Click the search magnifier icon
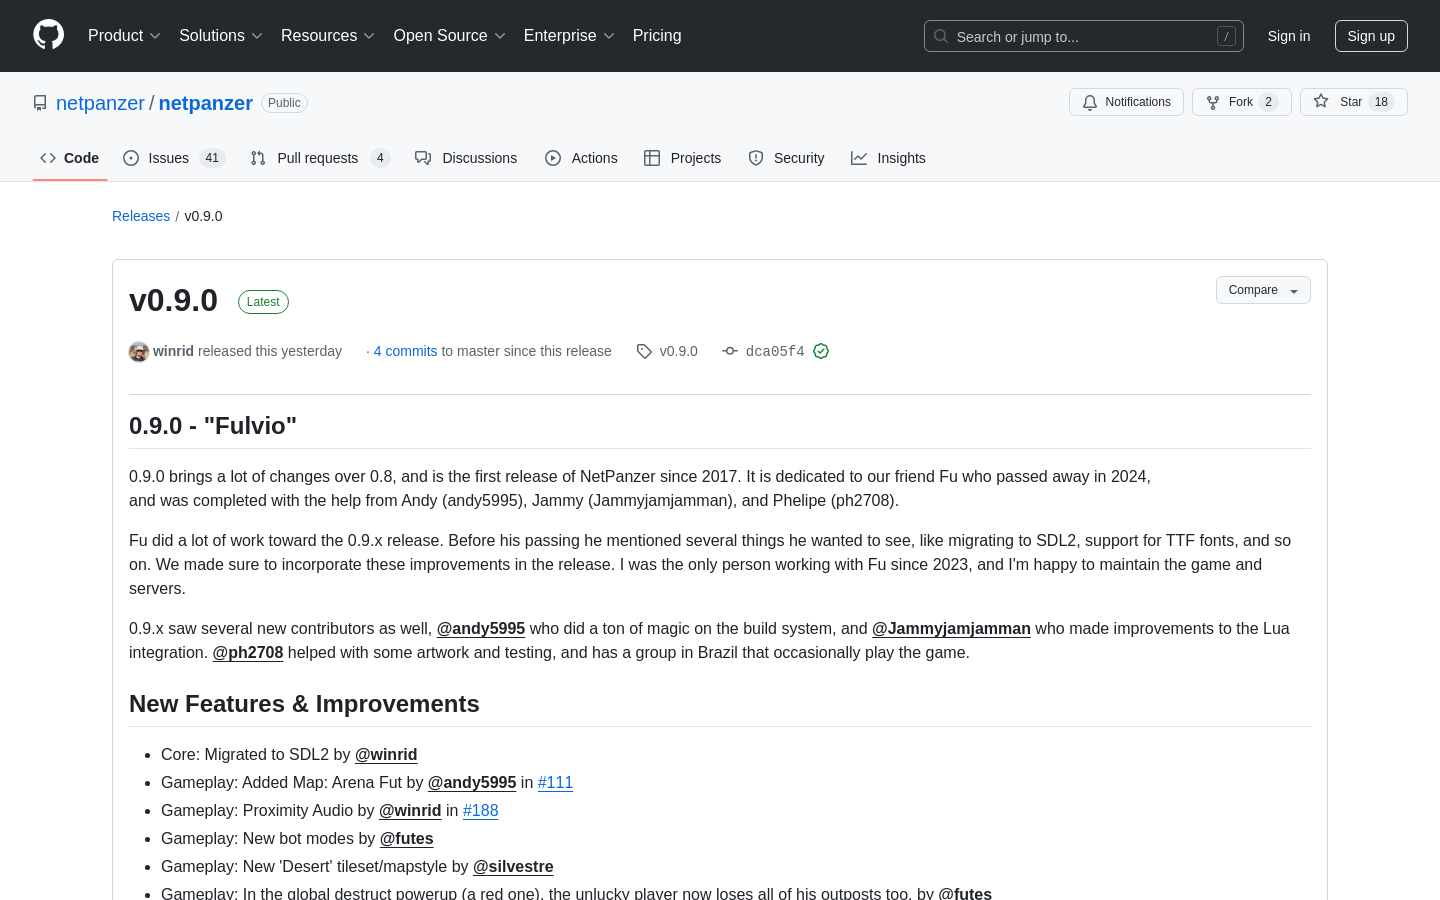Viewport: 1440px width, 900px height. 941,36
